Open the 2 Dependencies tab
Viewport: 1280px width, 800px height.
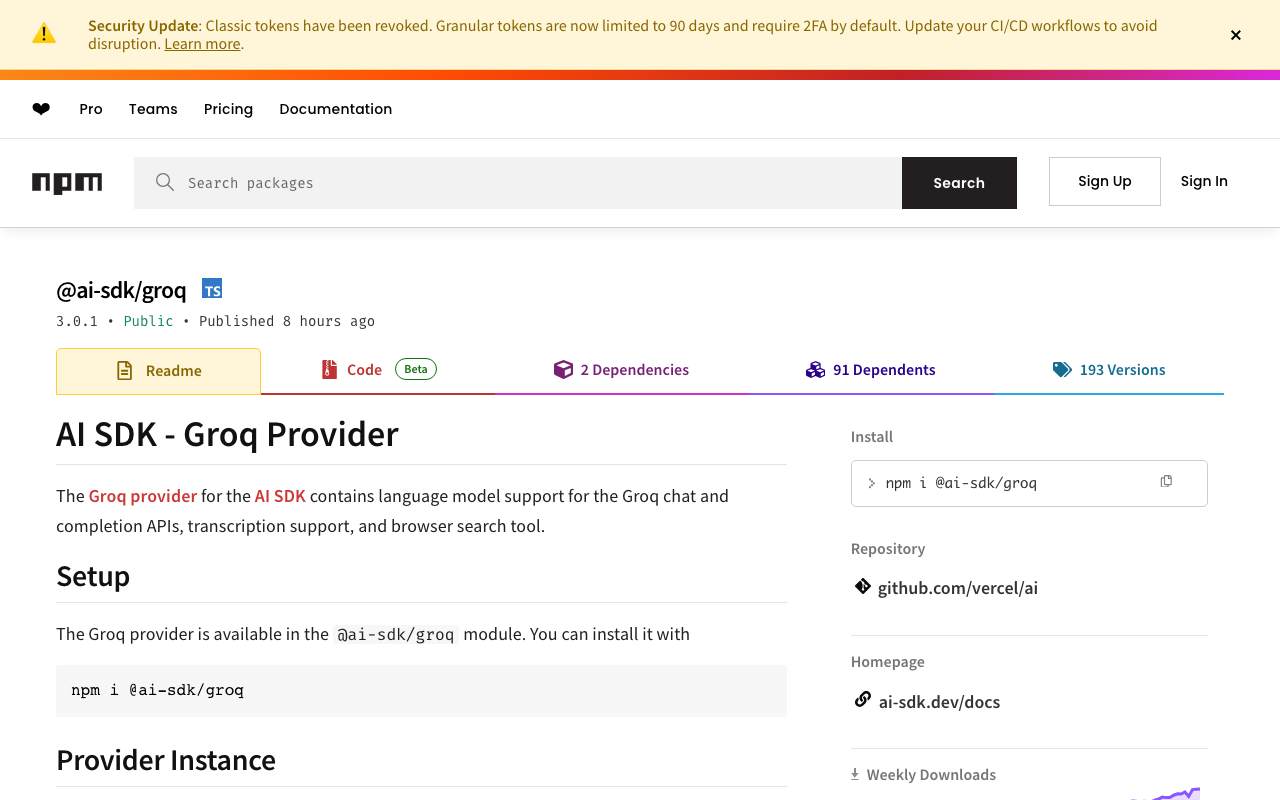click(x=621, y=370)
